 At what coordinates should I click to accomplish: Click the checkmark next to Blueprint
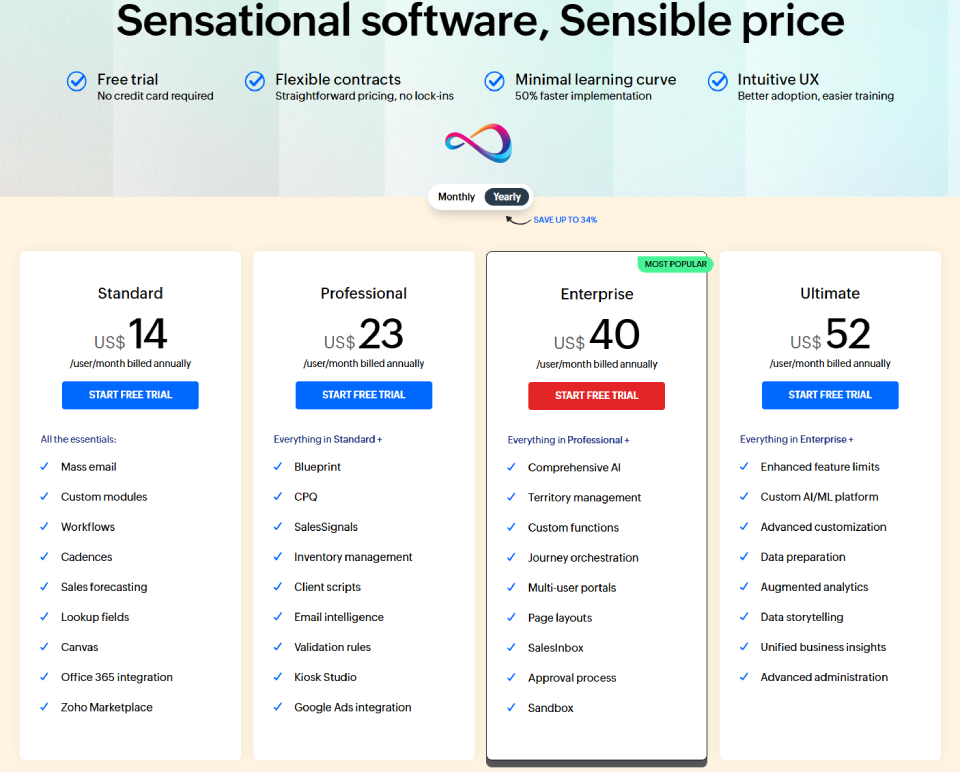click(x=278, y=467)
